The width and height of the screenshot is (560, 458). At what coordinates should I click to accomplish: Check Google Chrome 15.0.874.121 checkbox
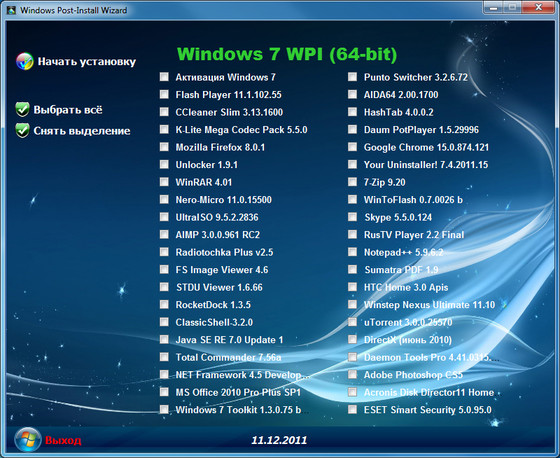(352, 147)
